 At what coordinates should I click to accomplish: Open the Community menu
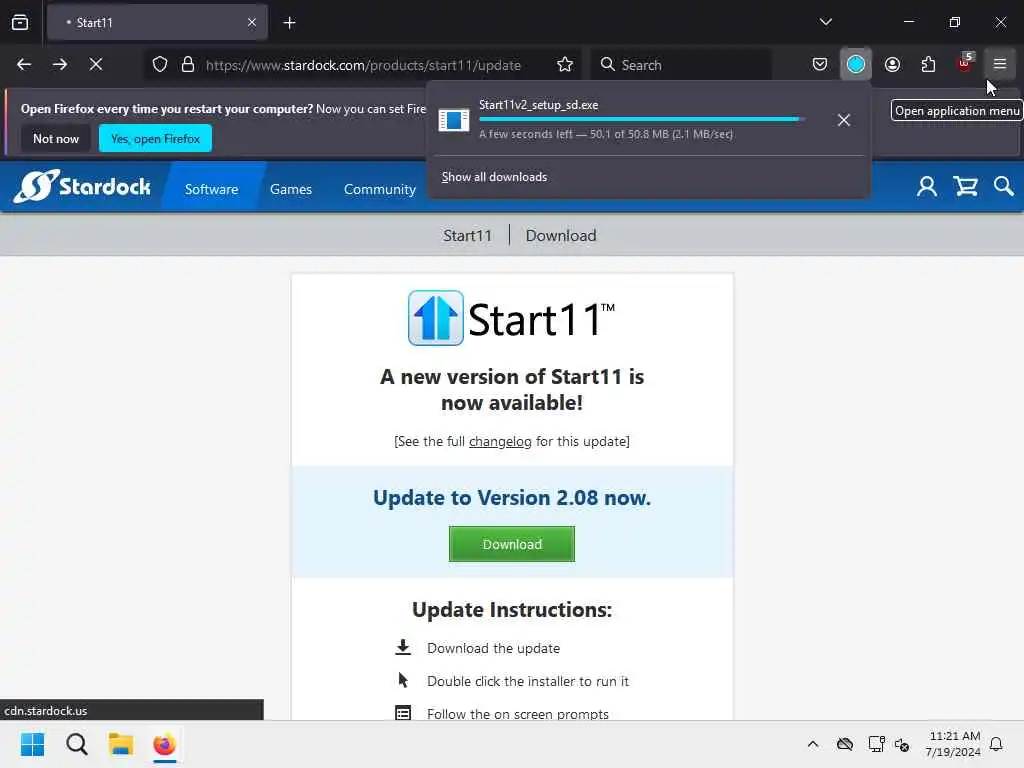point(379,189)
